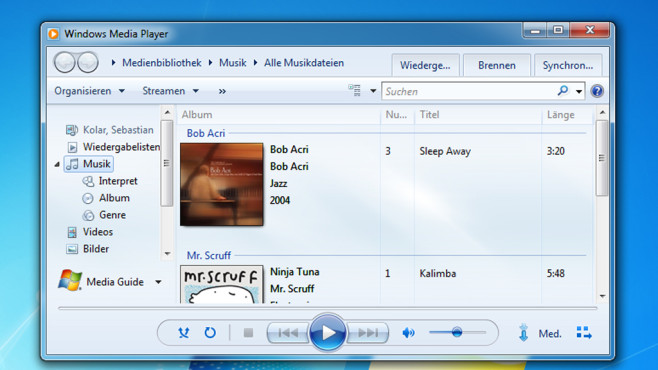The height and width of the screenshot is (370, 658).
Task: Click the Stop playback button
Action: [x=248, y=333]
